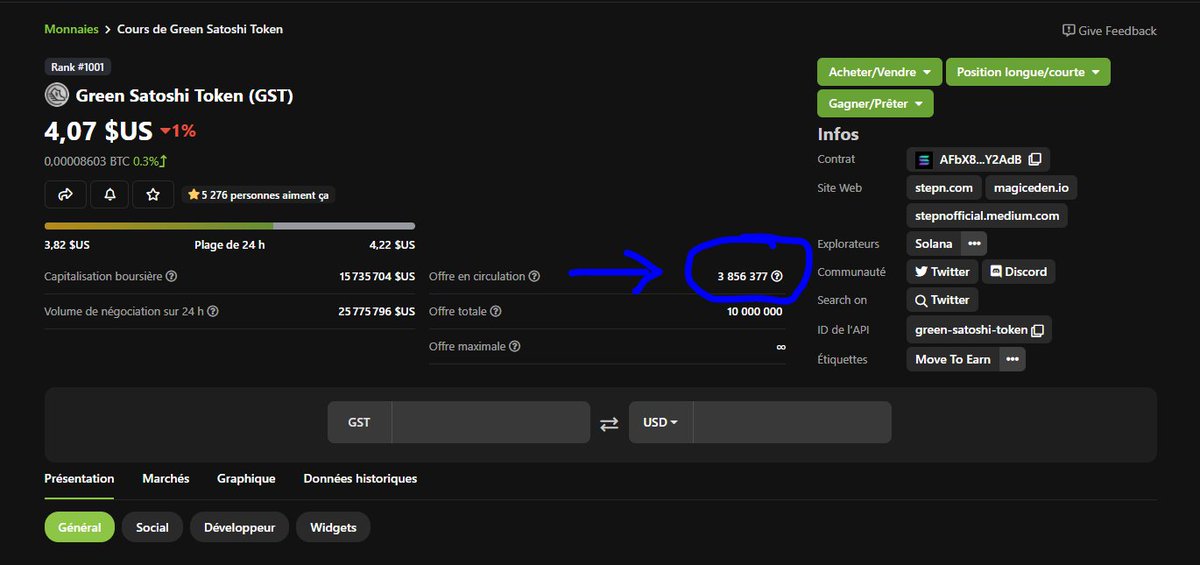The height and width of the screenshot is (565, 1200).
Task: Click the share arrow icon button
Action: 65,195
